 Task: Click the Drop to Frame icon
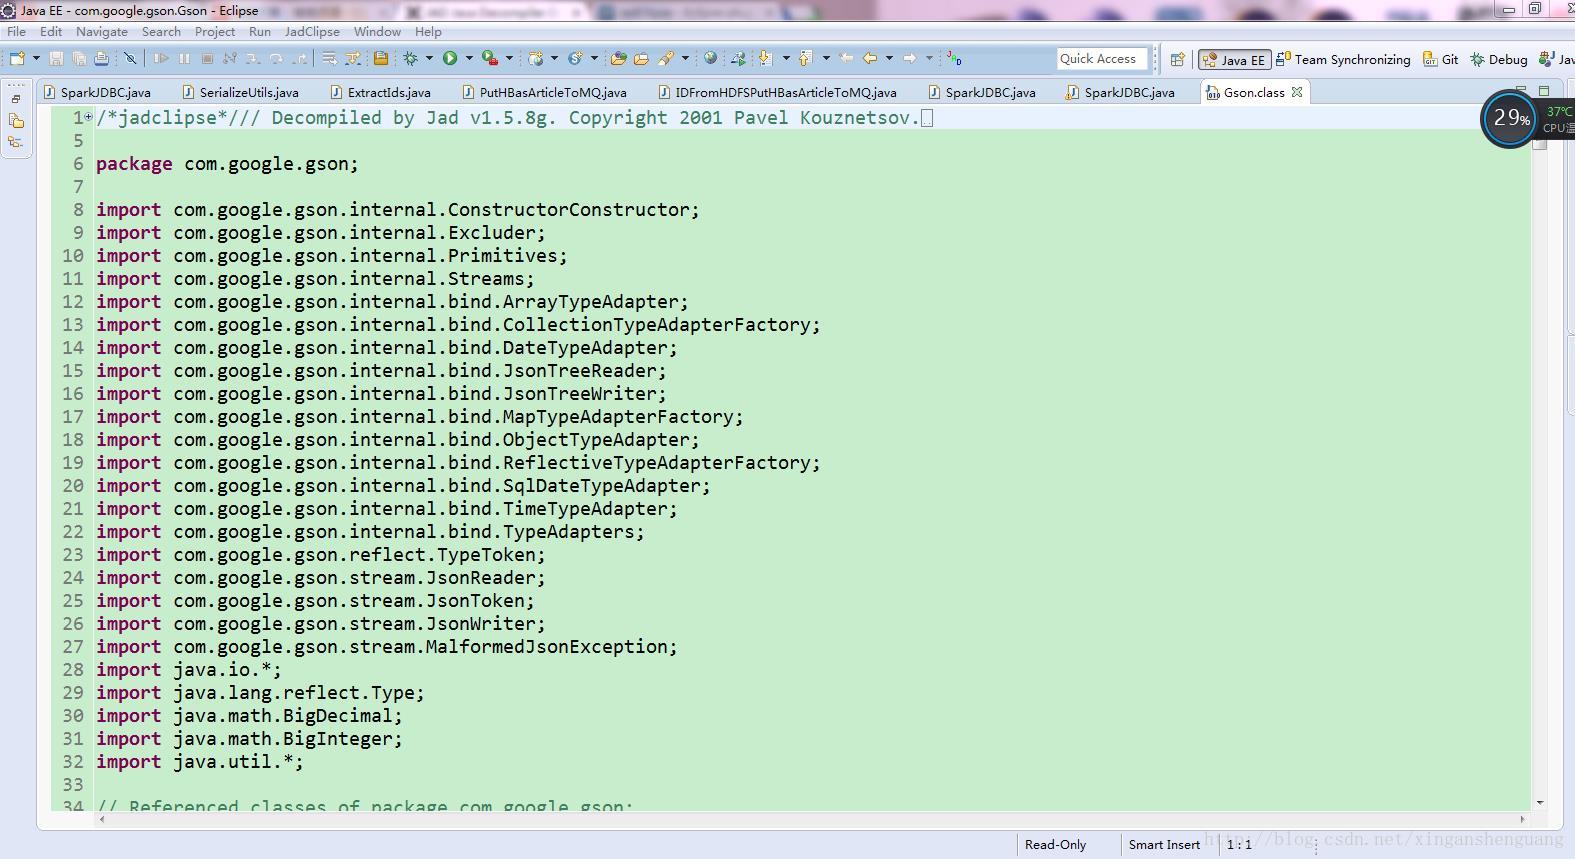click(x=329, y=59)
